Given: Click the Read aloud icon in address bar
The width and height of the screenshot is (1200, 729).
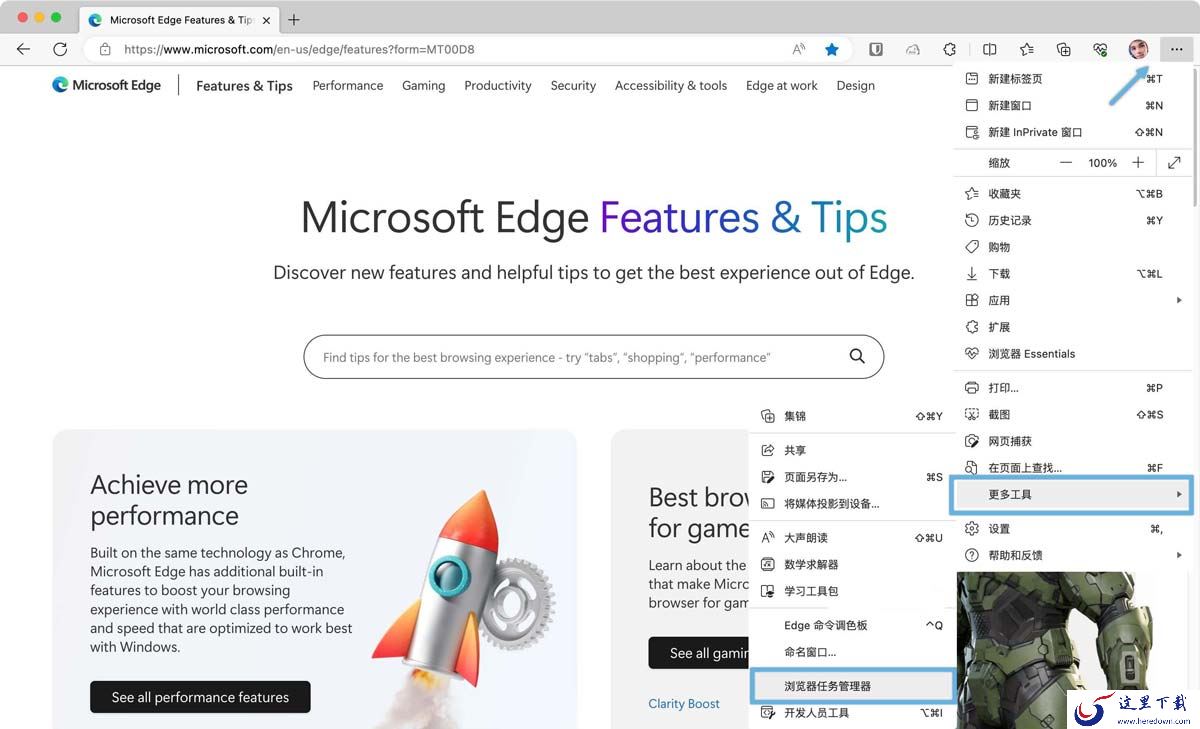Looking at the screenshot, I should (x=799, y=49).
